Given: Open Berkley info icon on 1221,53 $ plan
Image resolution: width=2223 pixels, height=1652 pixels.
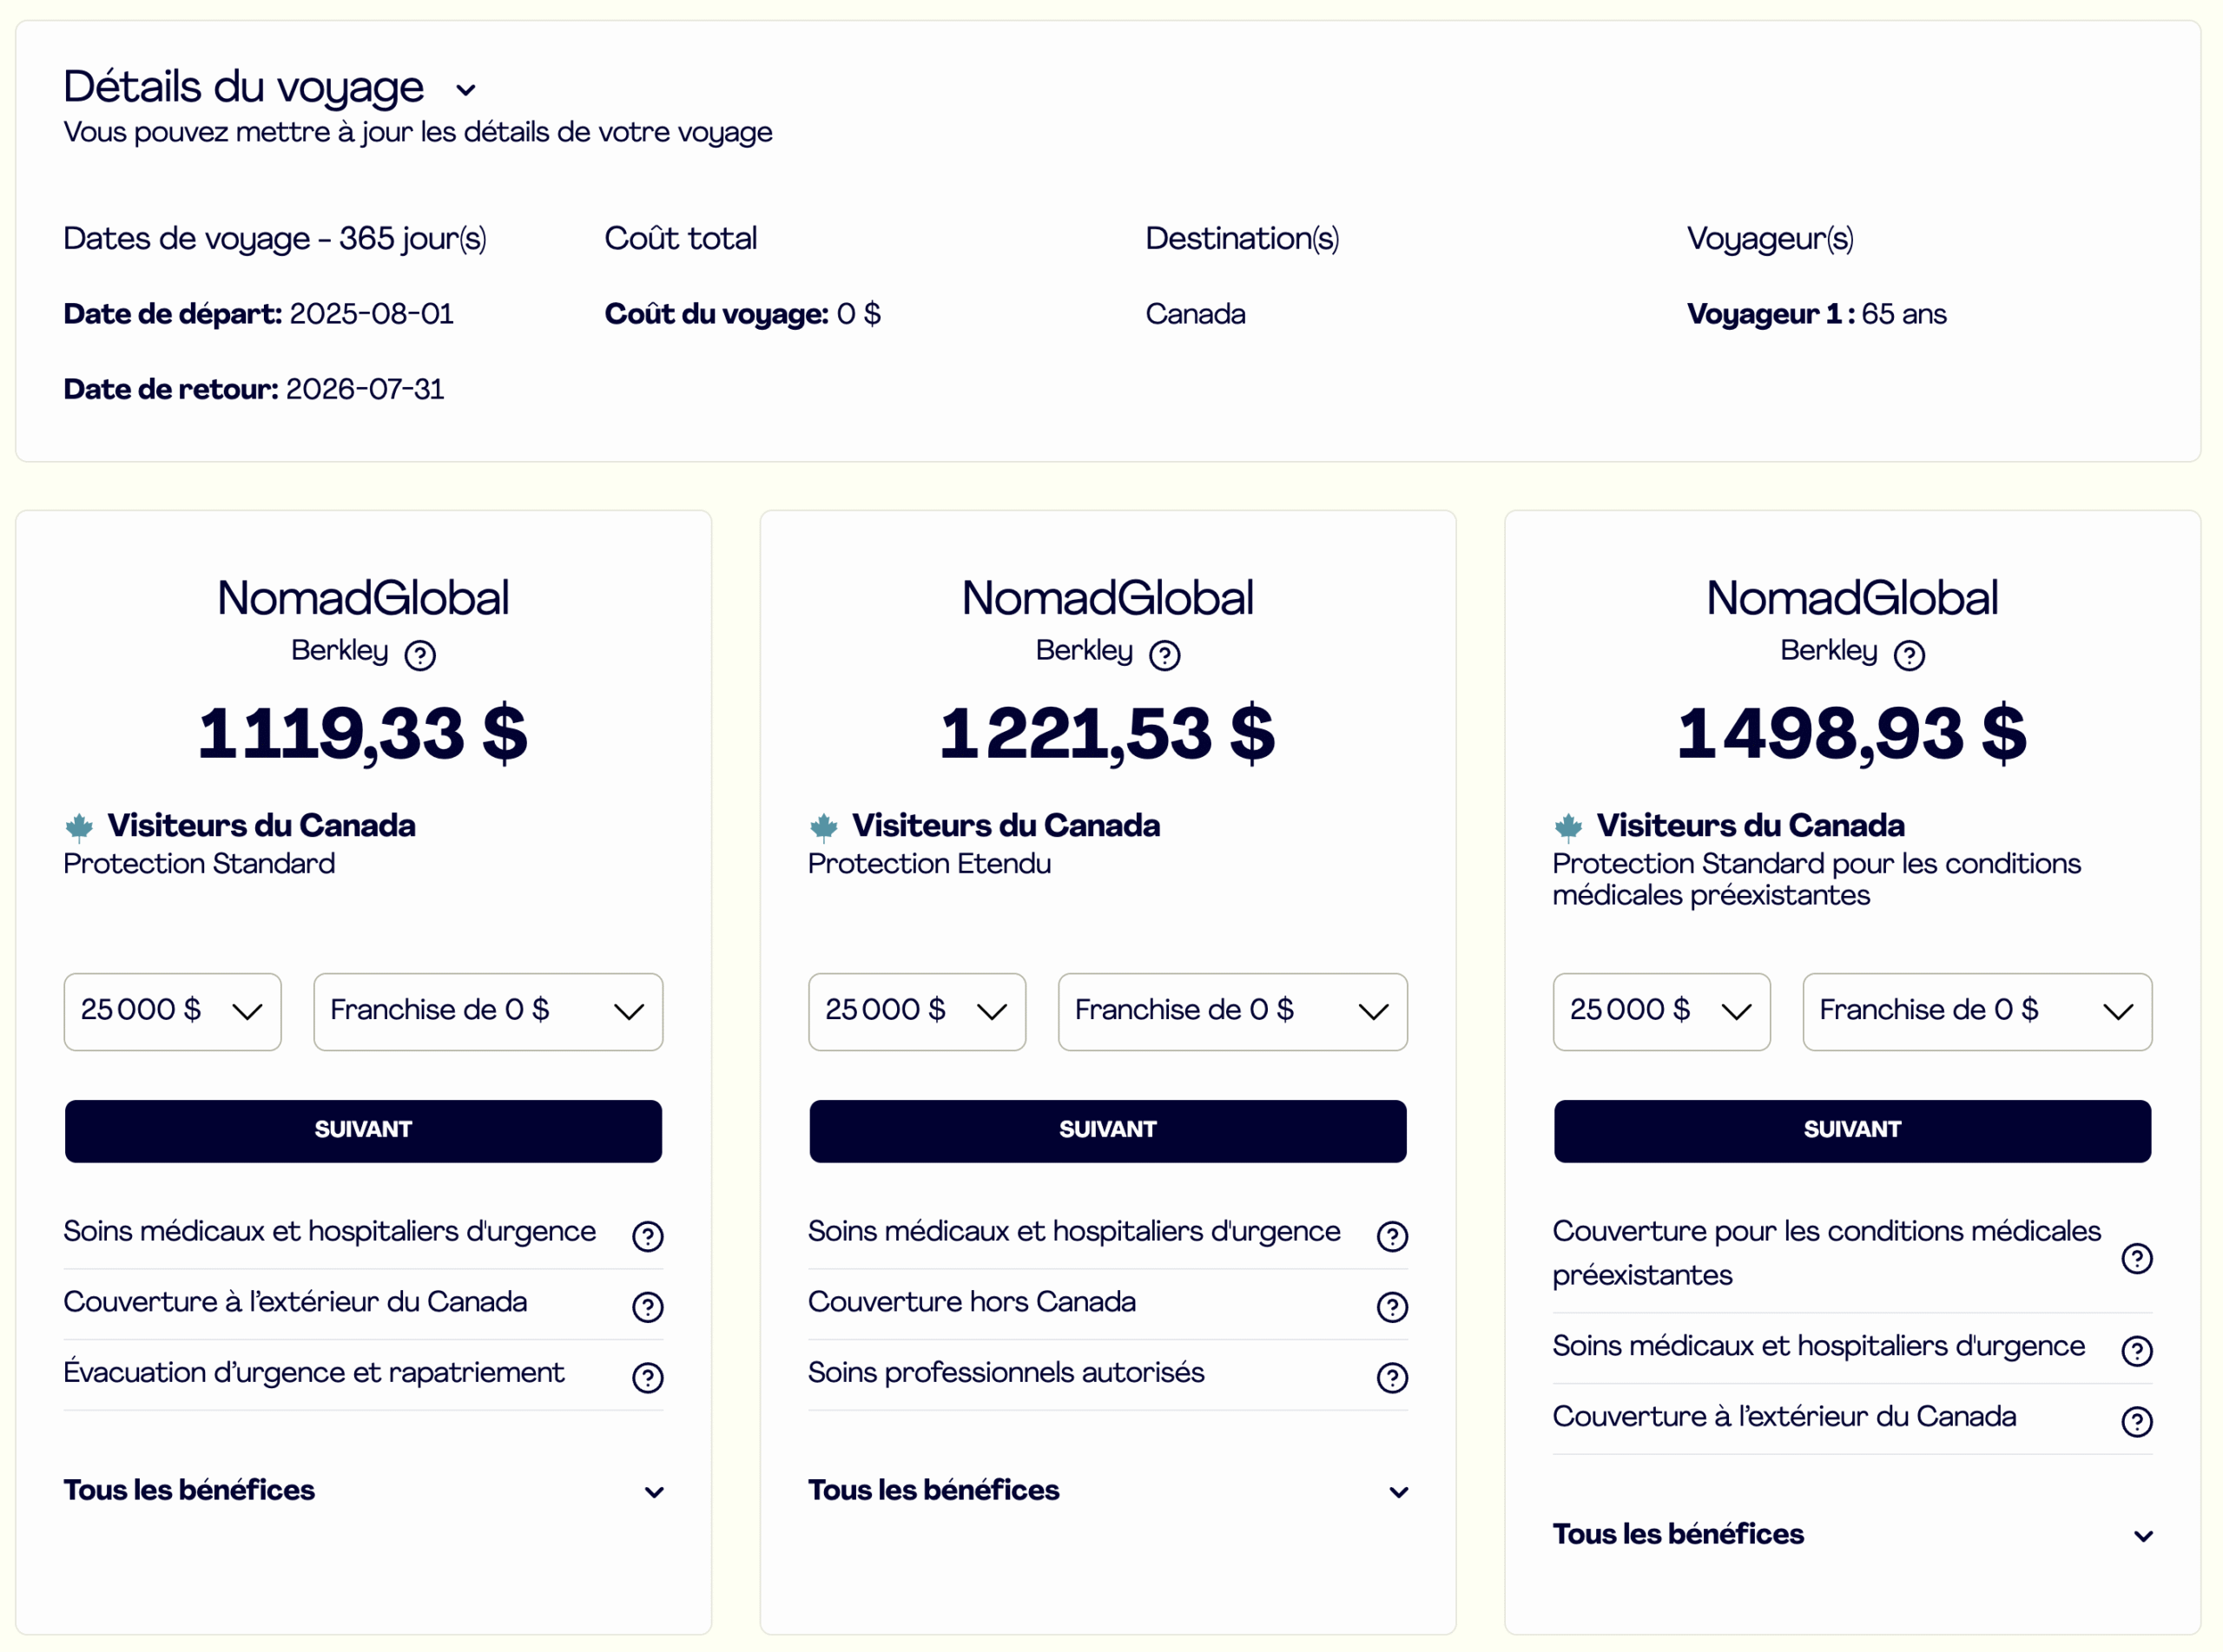Looking at the screenshot, I should pos(1164,655).
